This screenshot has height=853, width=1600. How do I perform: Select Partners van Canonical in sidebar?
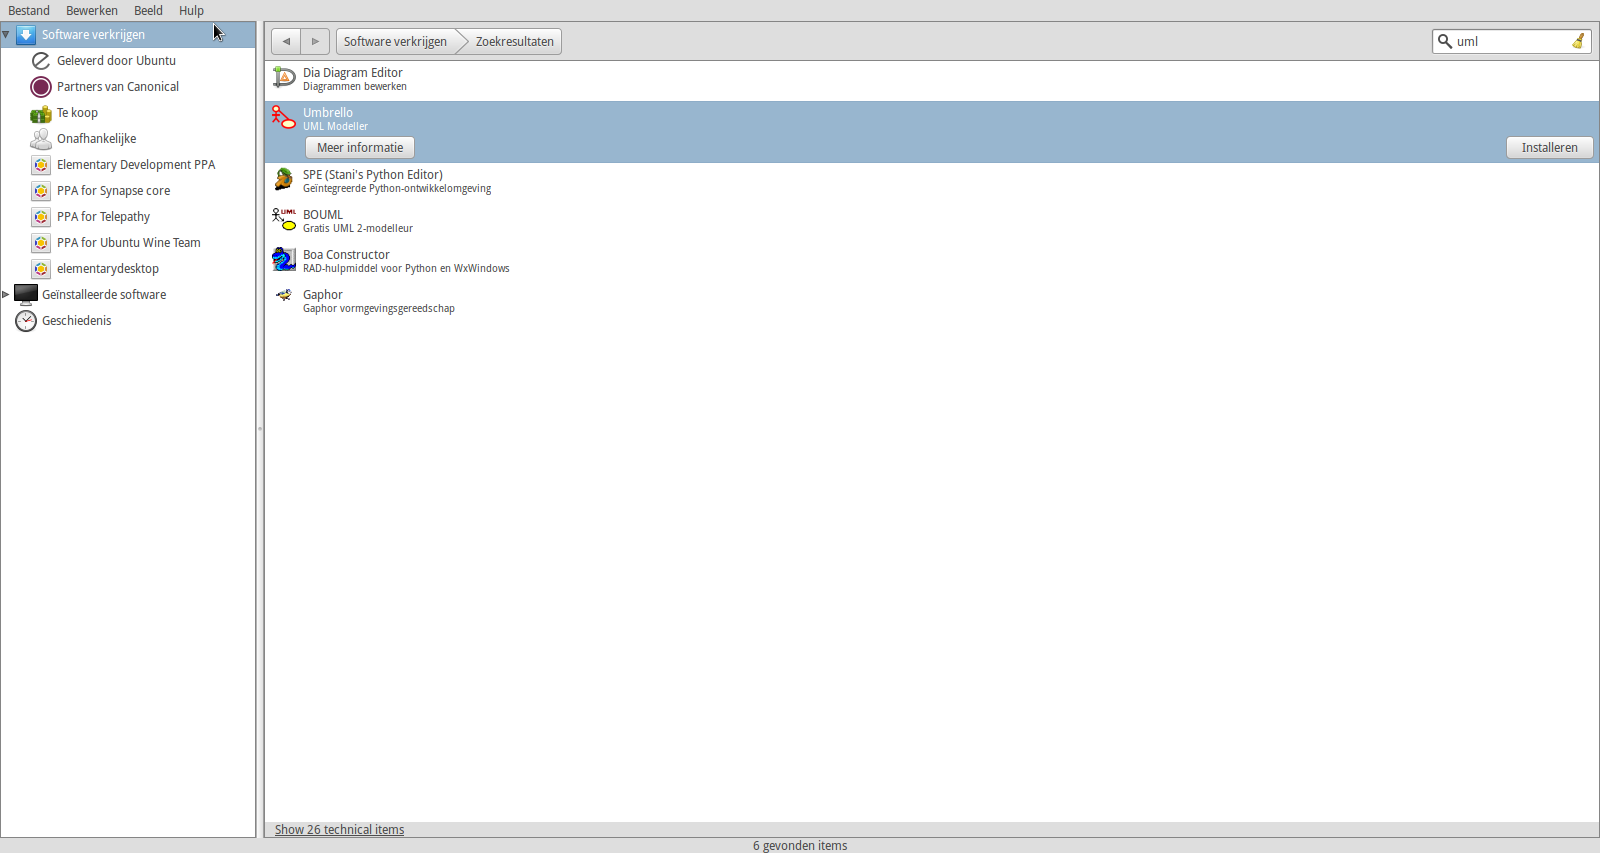pyautogui.click(x=118, y=87)
